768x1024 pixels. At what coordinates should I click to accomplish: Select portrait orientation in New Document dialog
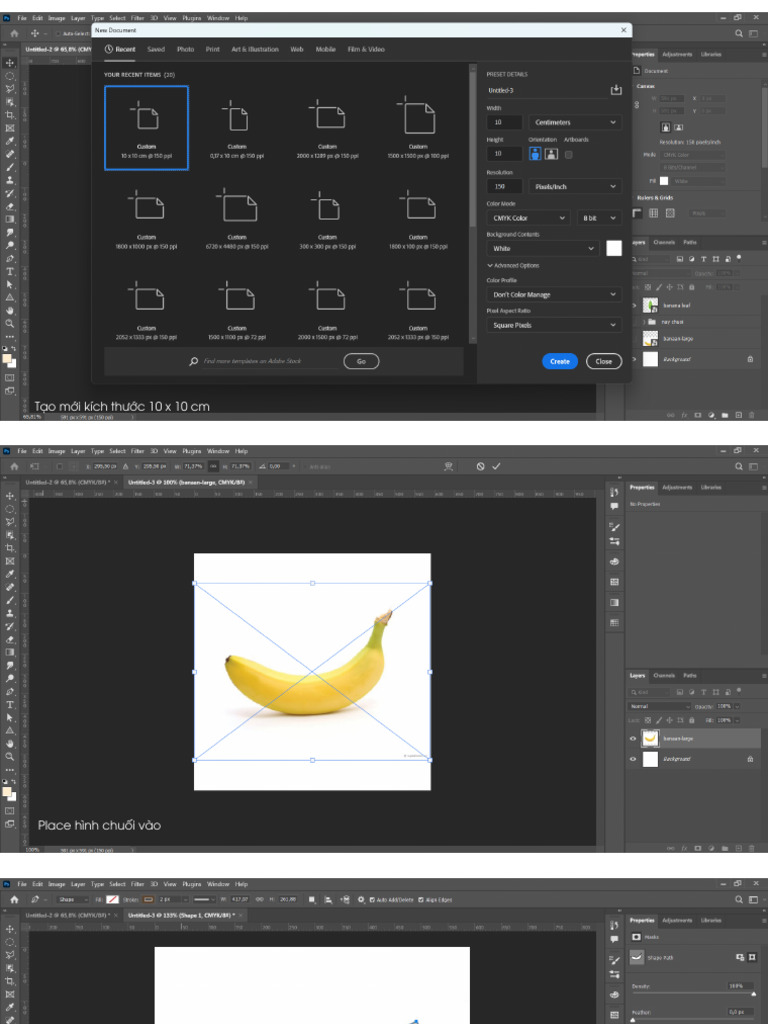pyautogui.click(x=535, y=154)
